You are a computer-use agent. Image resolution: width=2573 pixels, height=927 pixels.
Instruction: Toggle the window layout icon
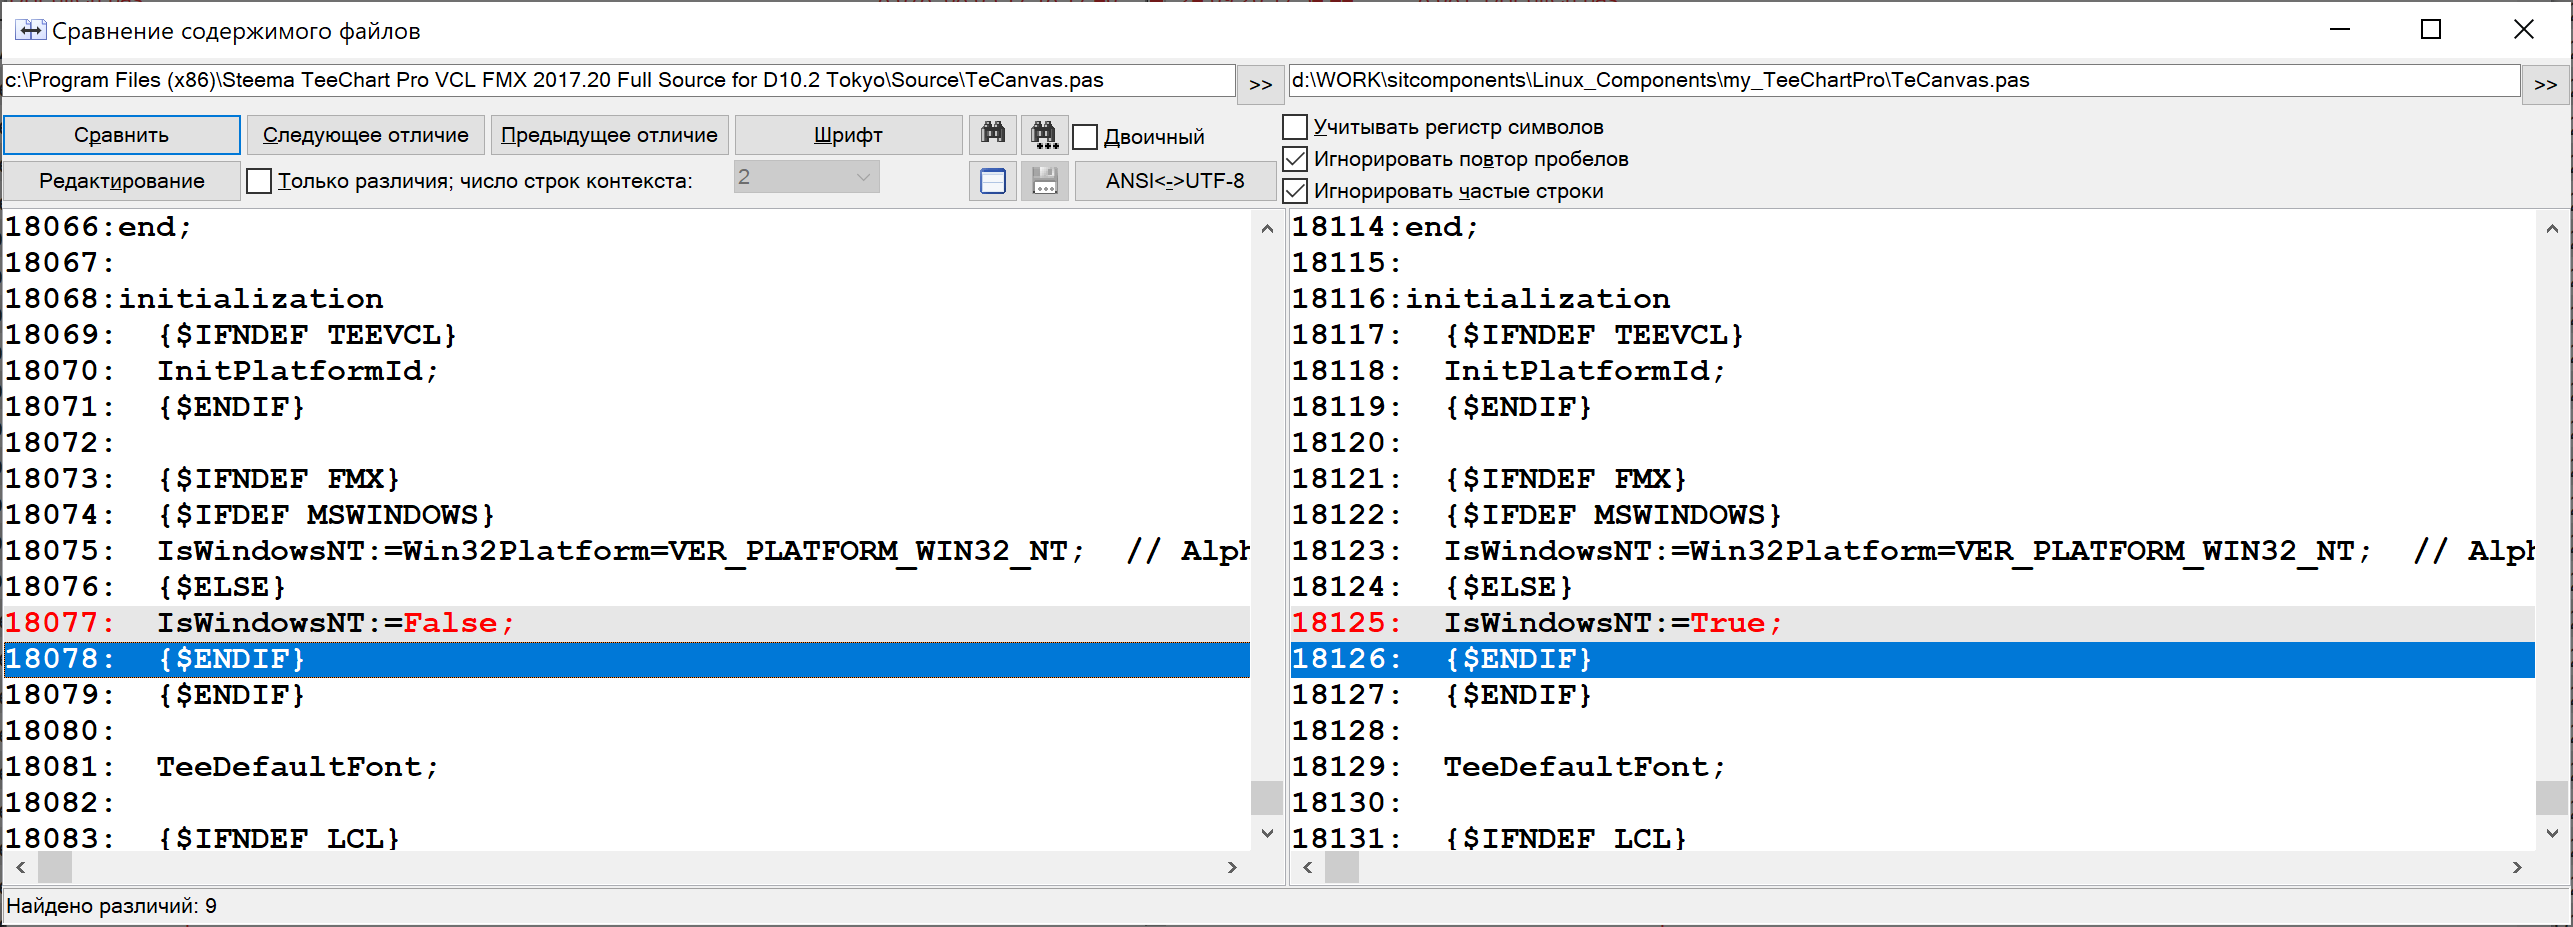pyautogui.click(x=993, y=181)
